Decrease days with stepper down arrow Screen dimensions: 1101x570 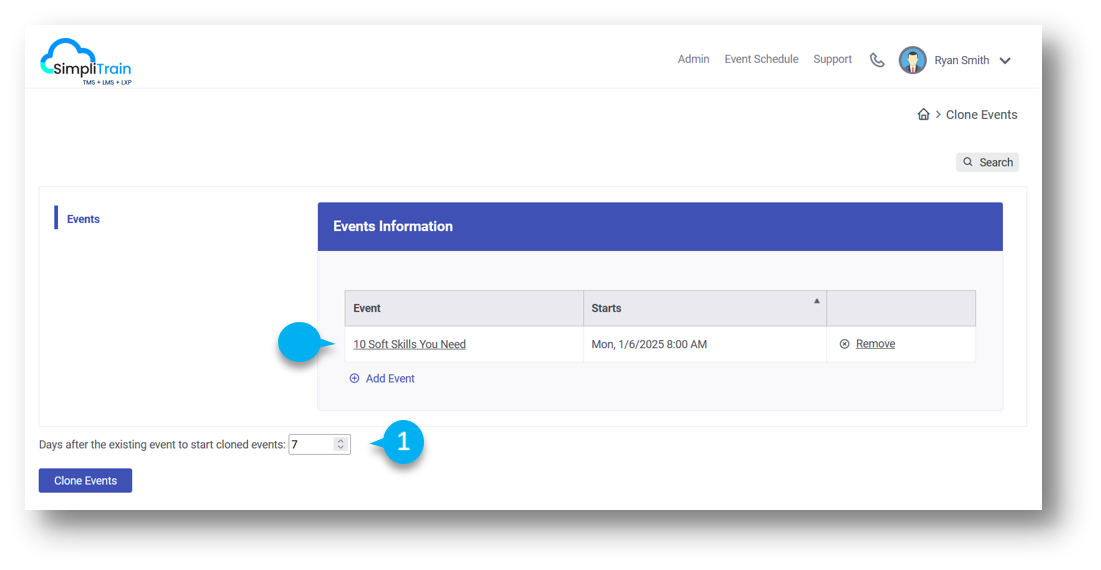point(340,449)
